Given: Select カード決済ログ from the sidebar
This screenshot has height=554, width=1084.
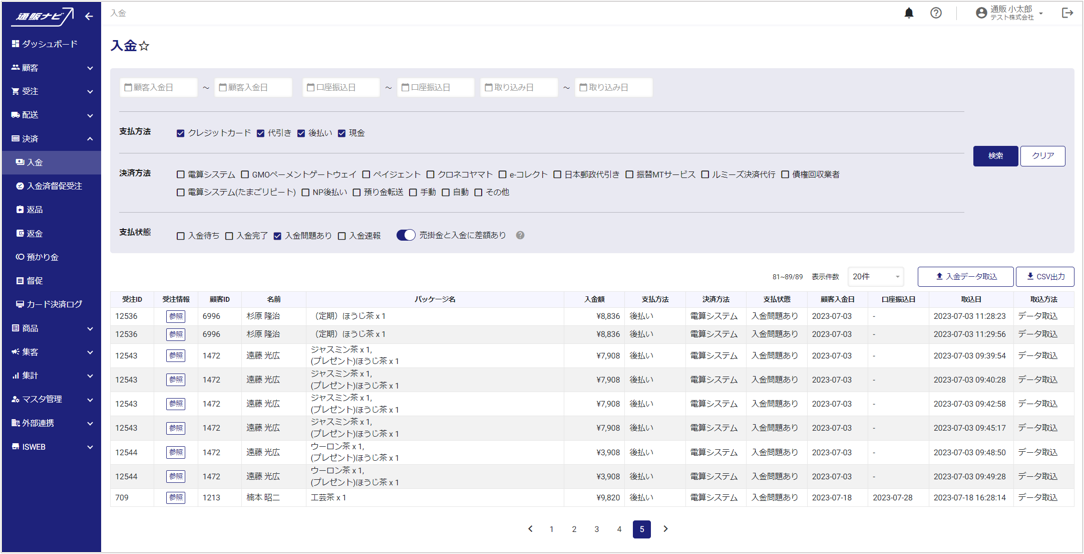Looking at the screenshot, I should coord(54,304).
